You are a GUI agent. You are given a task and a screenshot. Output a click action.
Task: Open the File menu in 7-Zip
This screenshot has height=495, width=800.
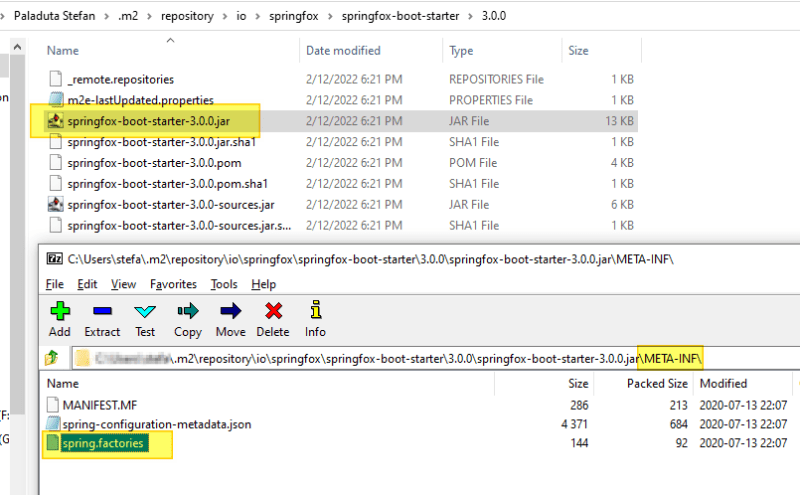55,284
